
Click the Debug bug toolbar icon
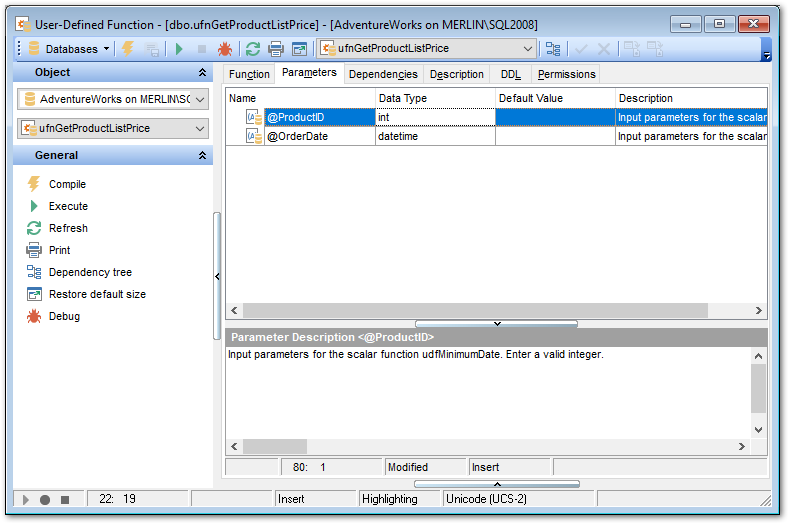224,49
